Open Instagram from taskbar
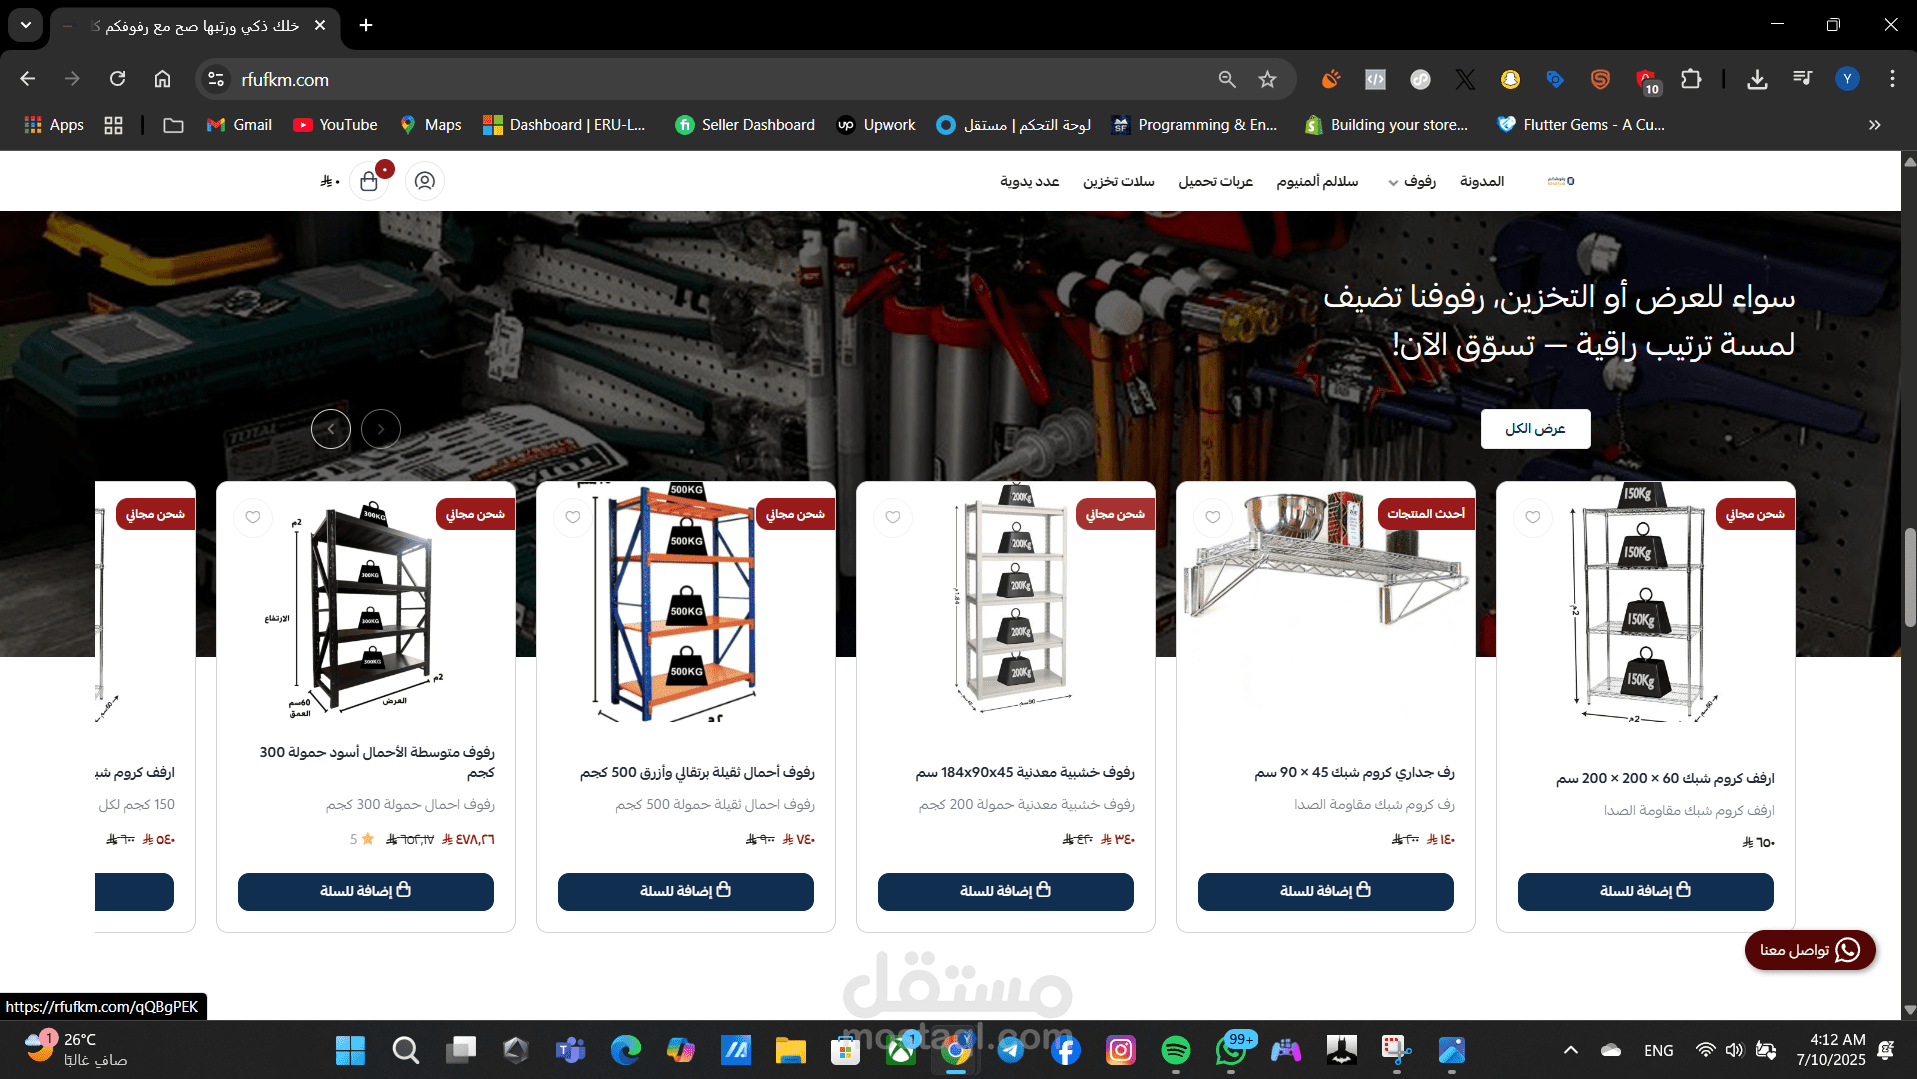 (1121, 1050)
